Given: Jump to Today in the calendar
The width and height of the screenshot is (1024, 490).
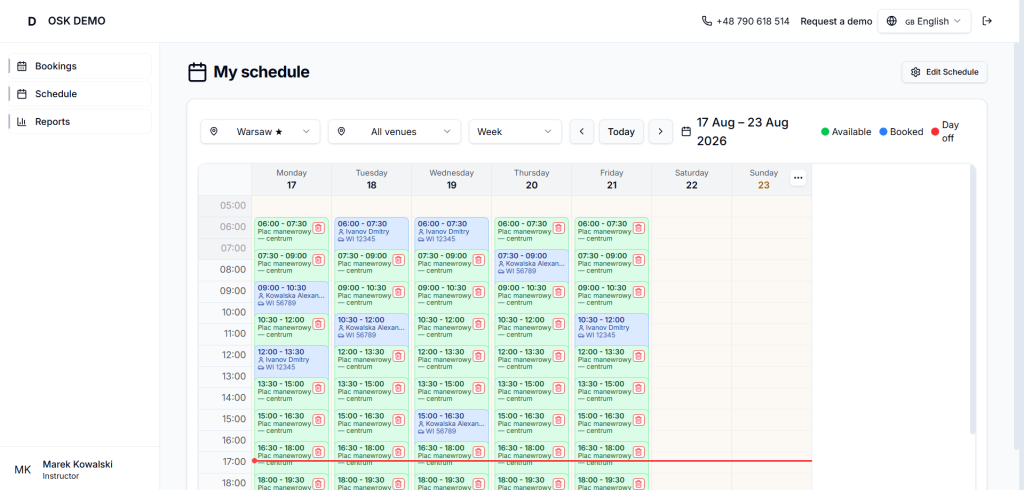Looking at the screenshot, I should [621, 131].
